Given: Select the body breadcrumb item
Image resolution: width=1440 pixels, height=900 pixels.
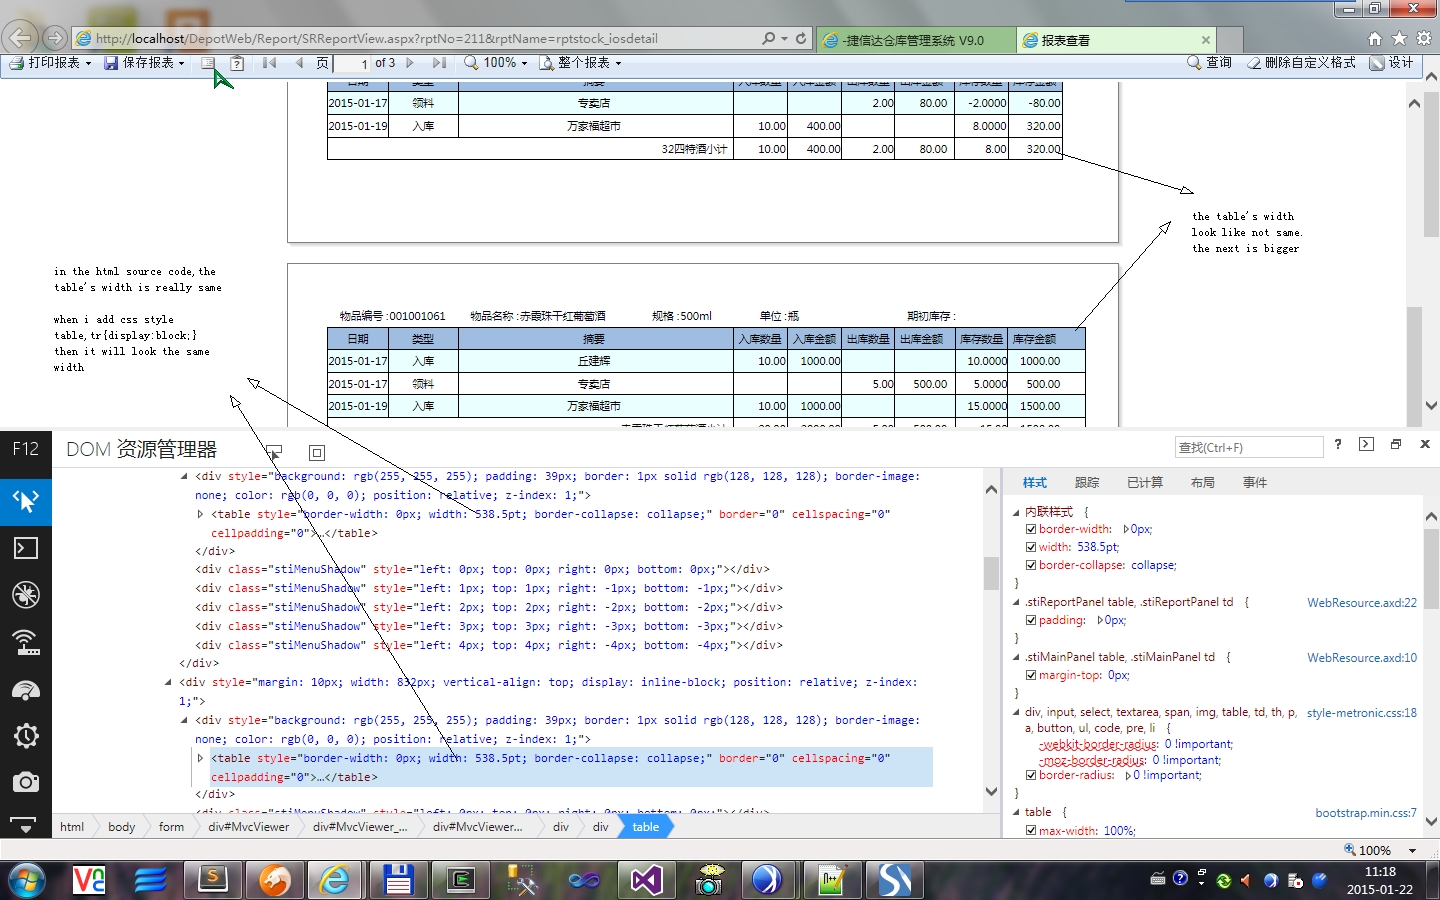Looking at the screenshot, I should tap(121, 827).
